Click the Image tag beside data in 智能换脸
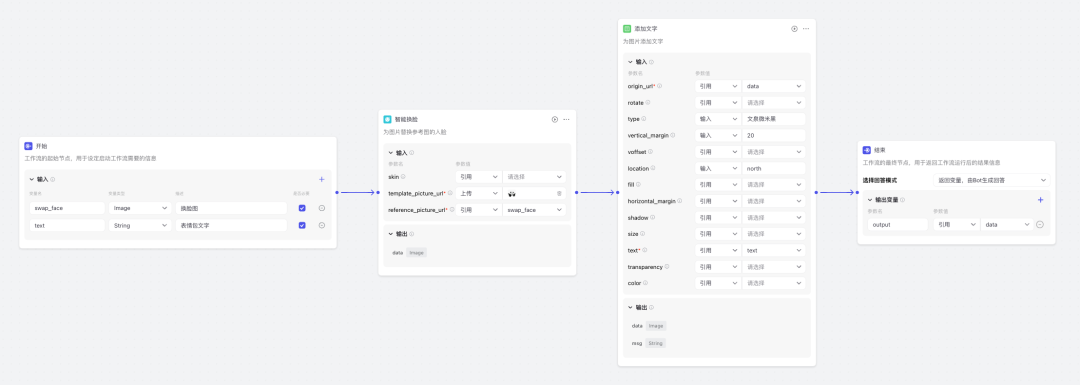 [x=416, y=253]
